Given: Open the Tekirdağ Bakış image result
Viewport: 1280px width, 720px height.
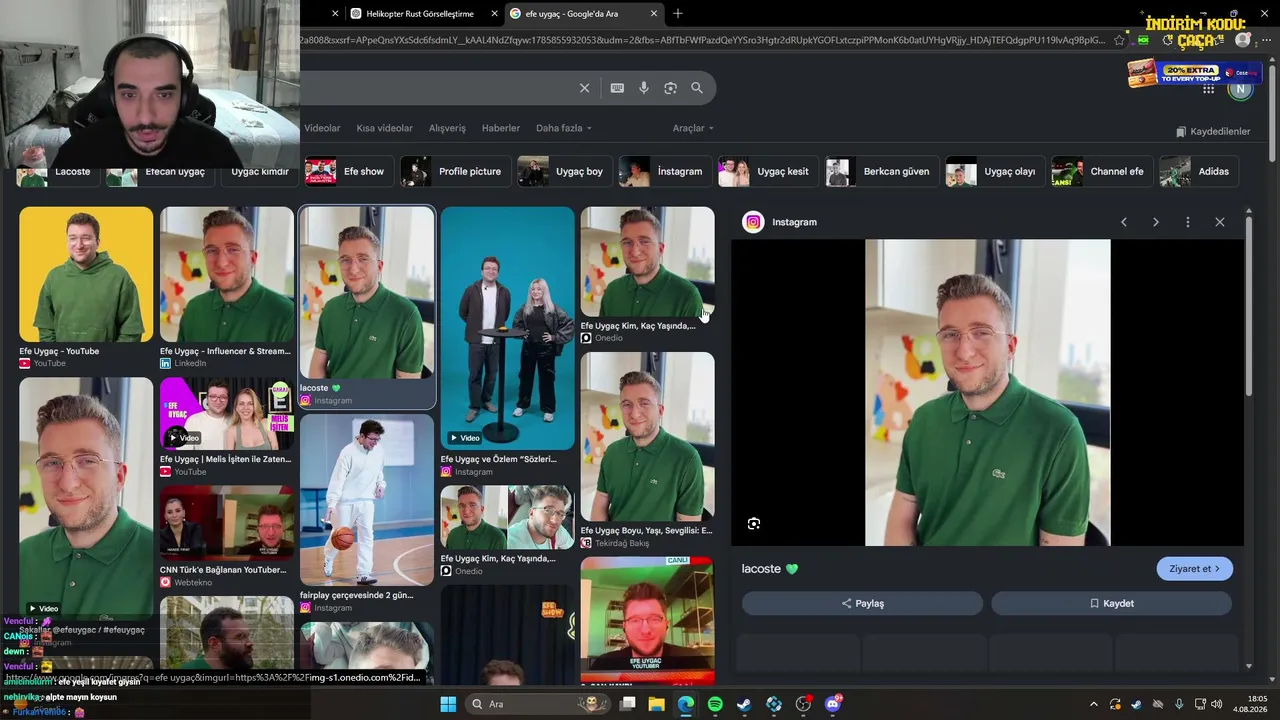Looking at the screenshot, I should [648, 436].
